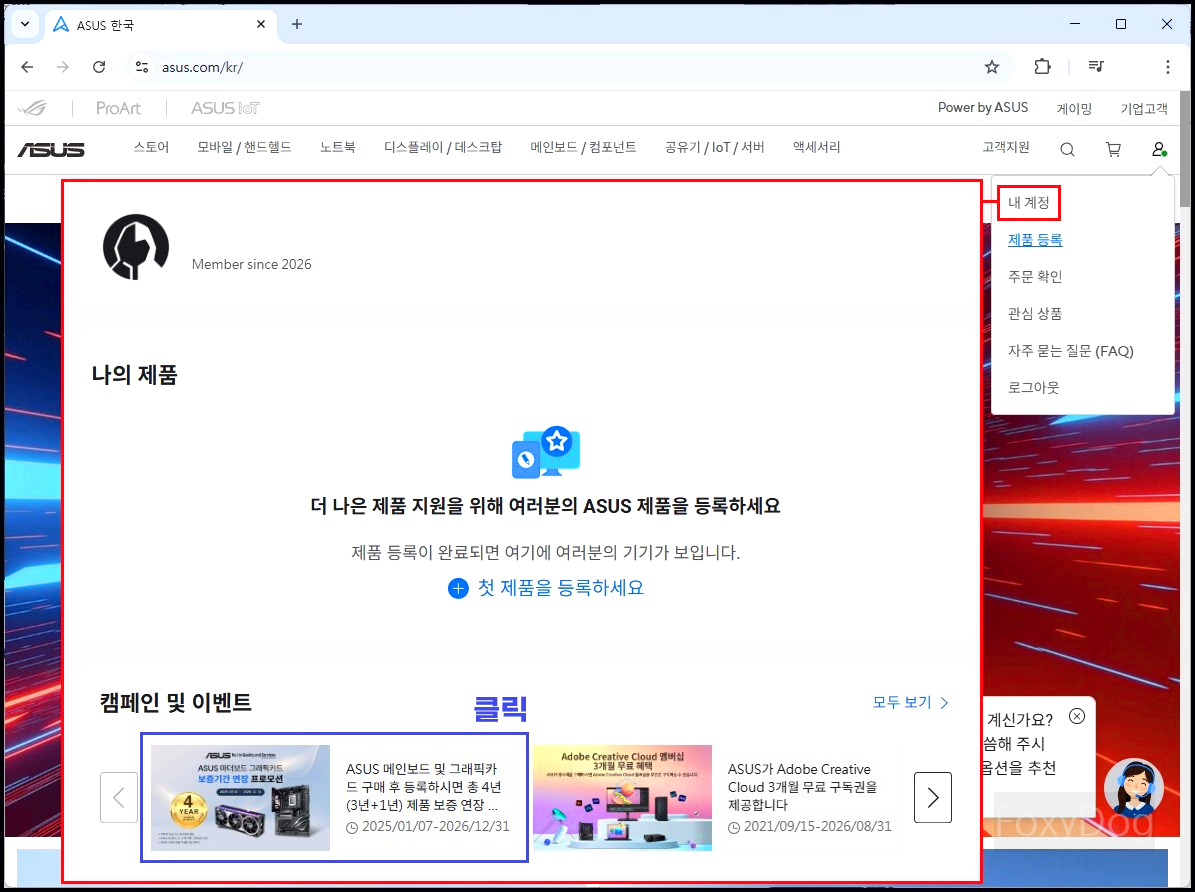Open the 메인보드 / 컴포넌트 menu
The width and height of the screenshot is (1195, 892).
pos(583,147)
